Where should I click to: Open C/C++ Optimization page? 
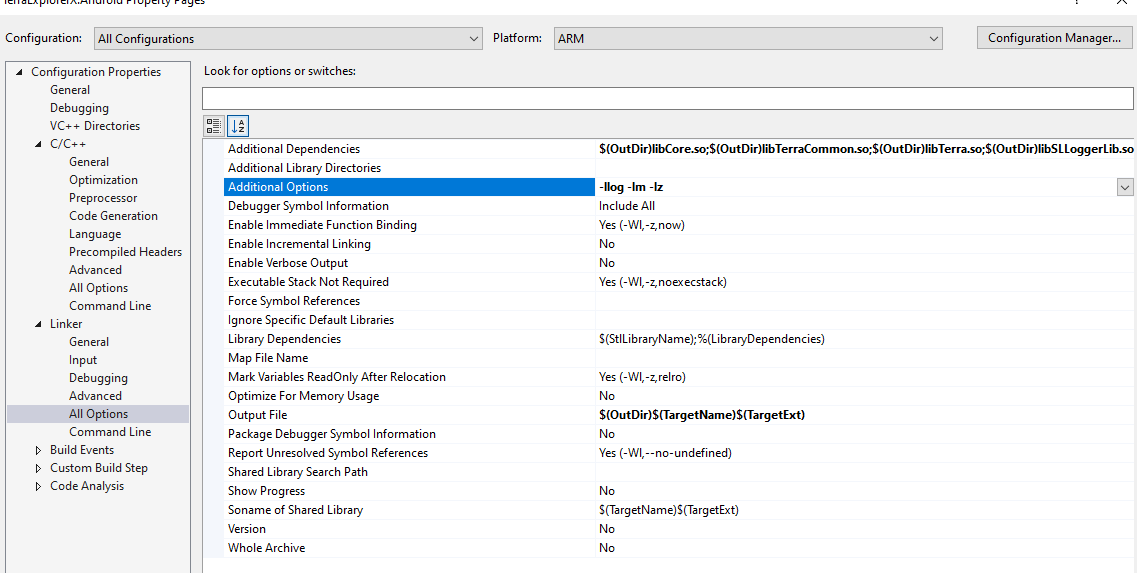pyautogui.click(x=103, y=180)
